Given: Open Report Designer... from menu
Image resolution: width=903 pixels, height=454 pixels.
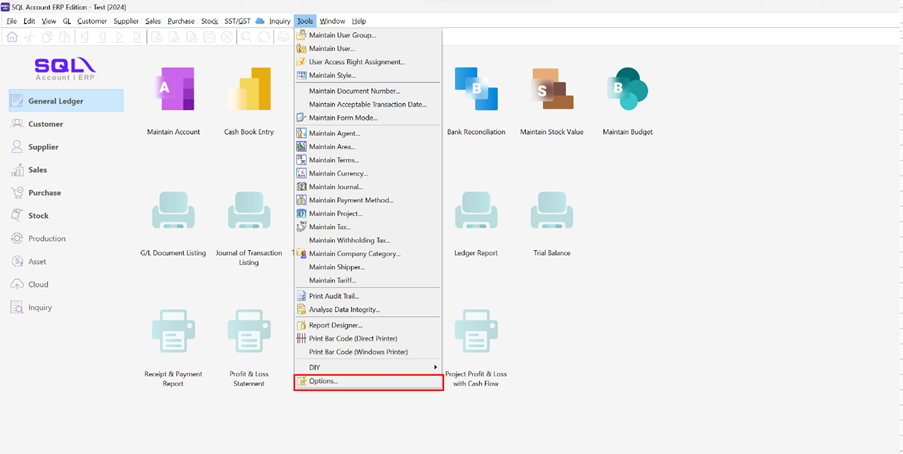Looking at the screenshot, I should click(x=336, y=325).
